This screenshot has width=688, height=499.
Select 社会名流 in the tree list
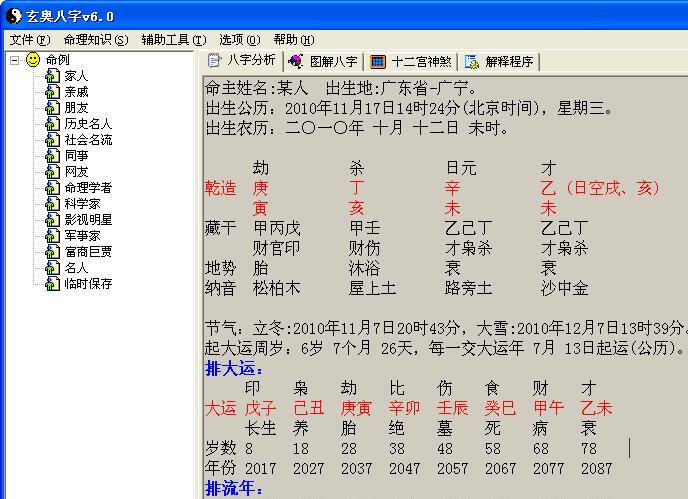tap(88, 140)
